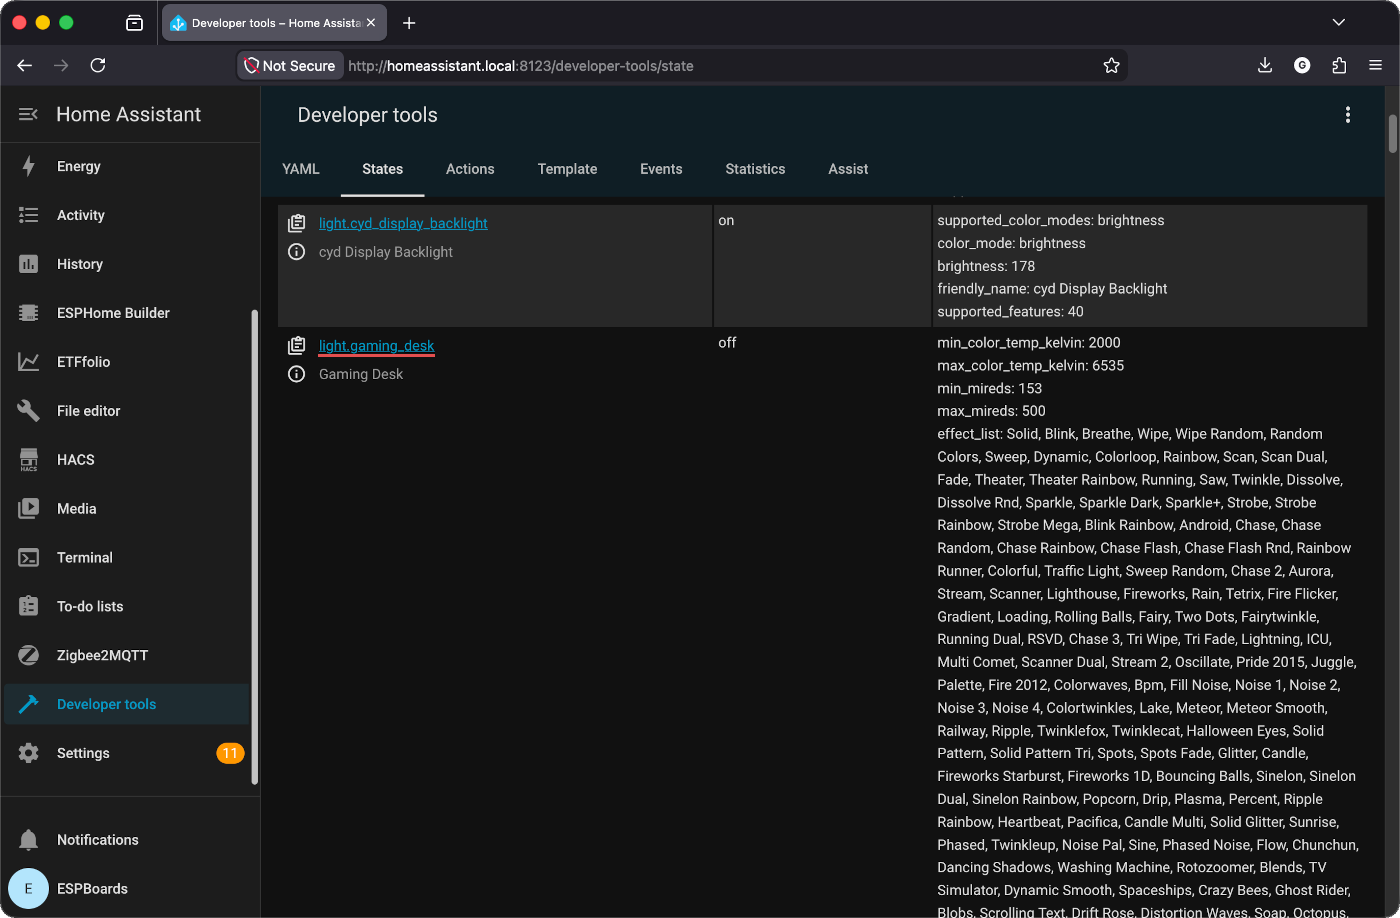This screenshot has width=1400, height=918.
Task: Switch to the Template tab
Action: tap(567, 169)
